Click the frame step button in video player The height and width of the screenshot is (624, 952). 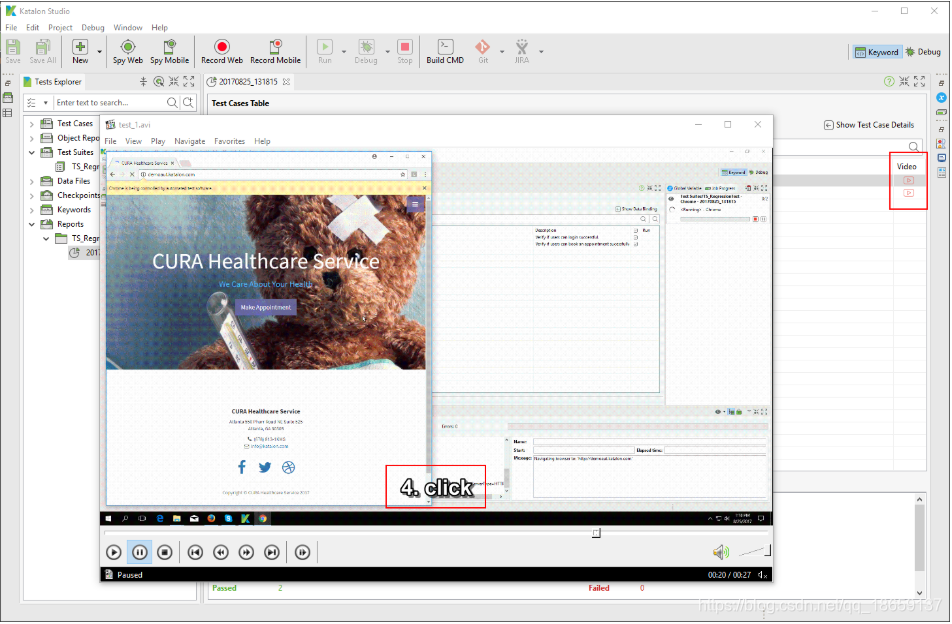coord(302,552)
